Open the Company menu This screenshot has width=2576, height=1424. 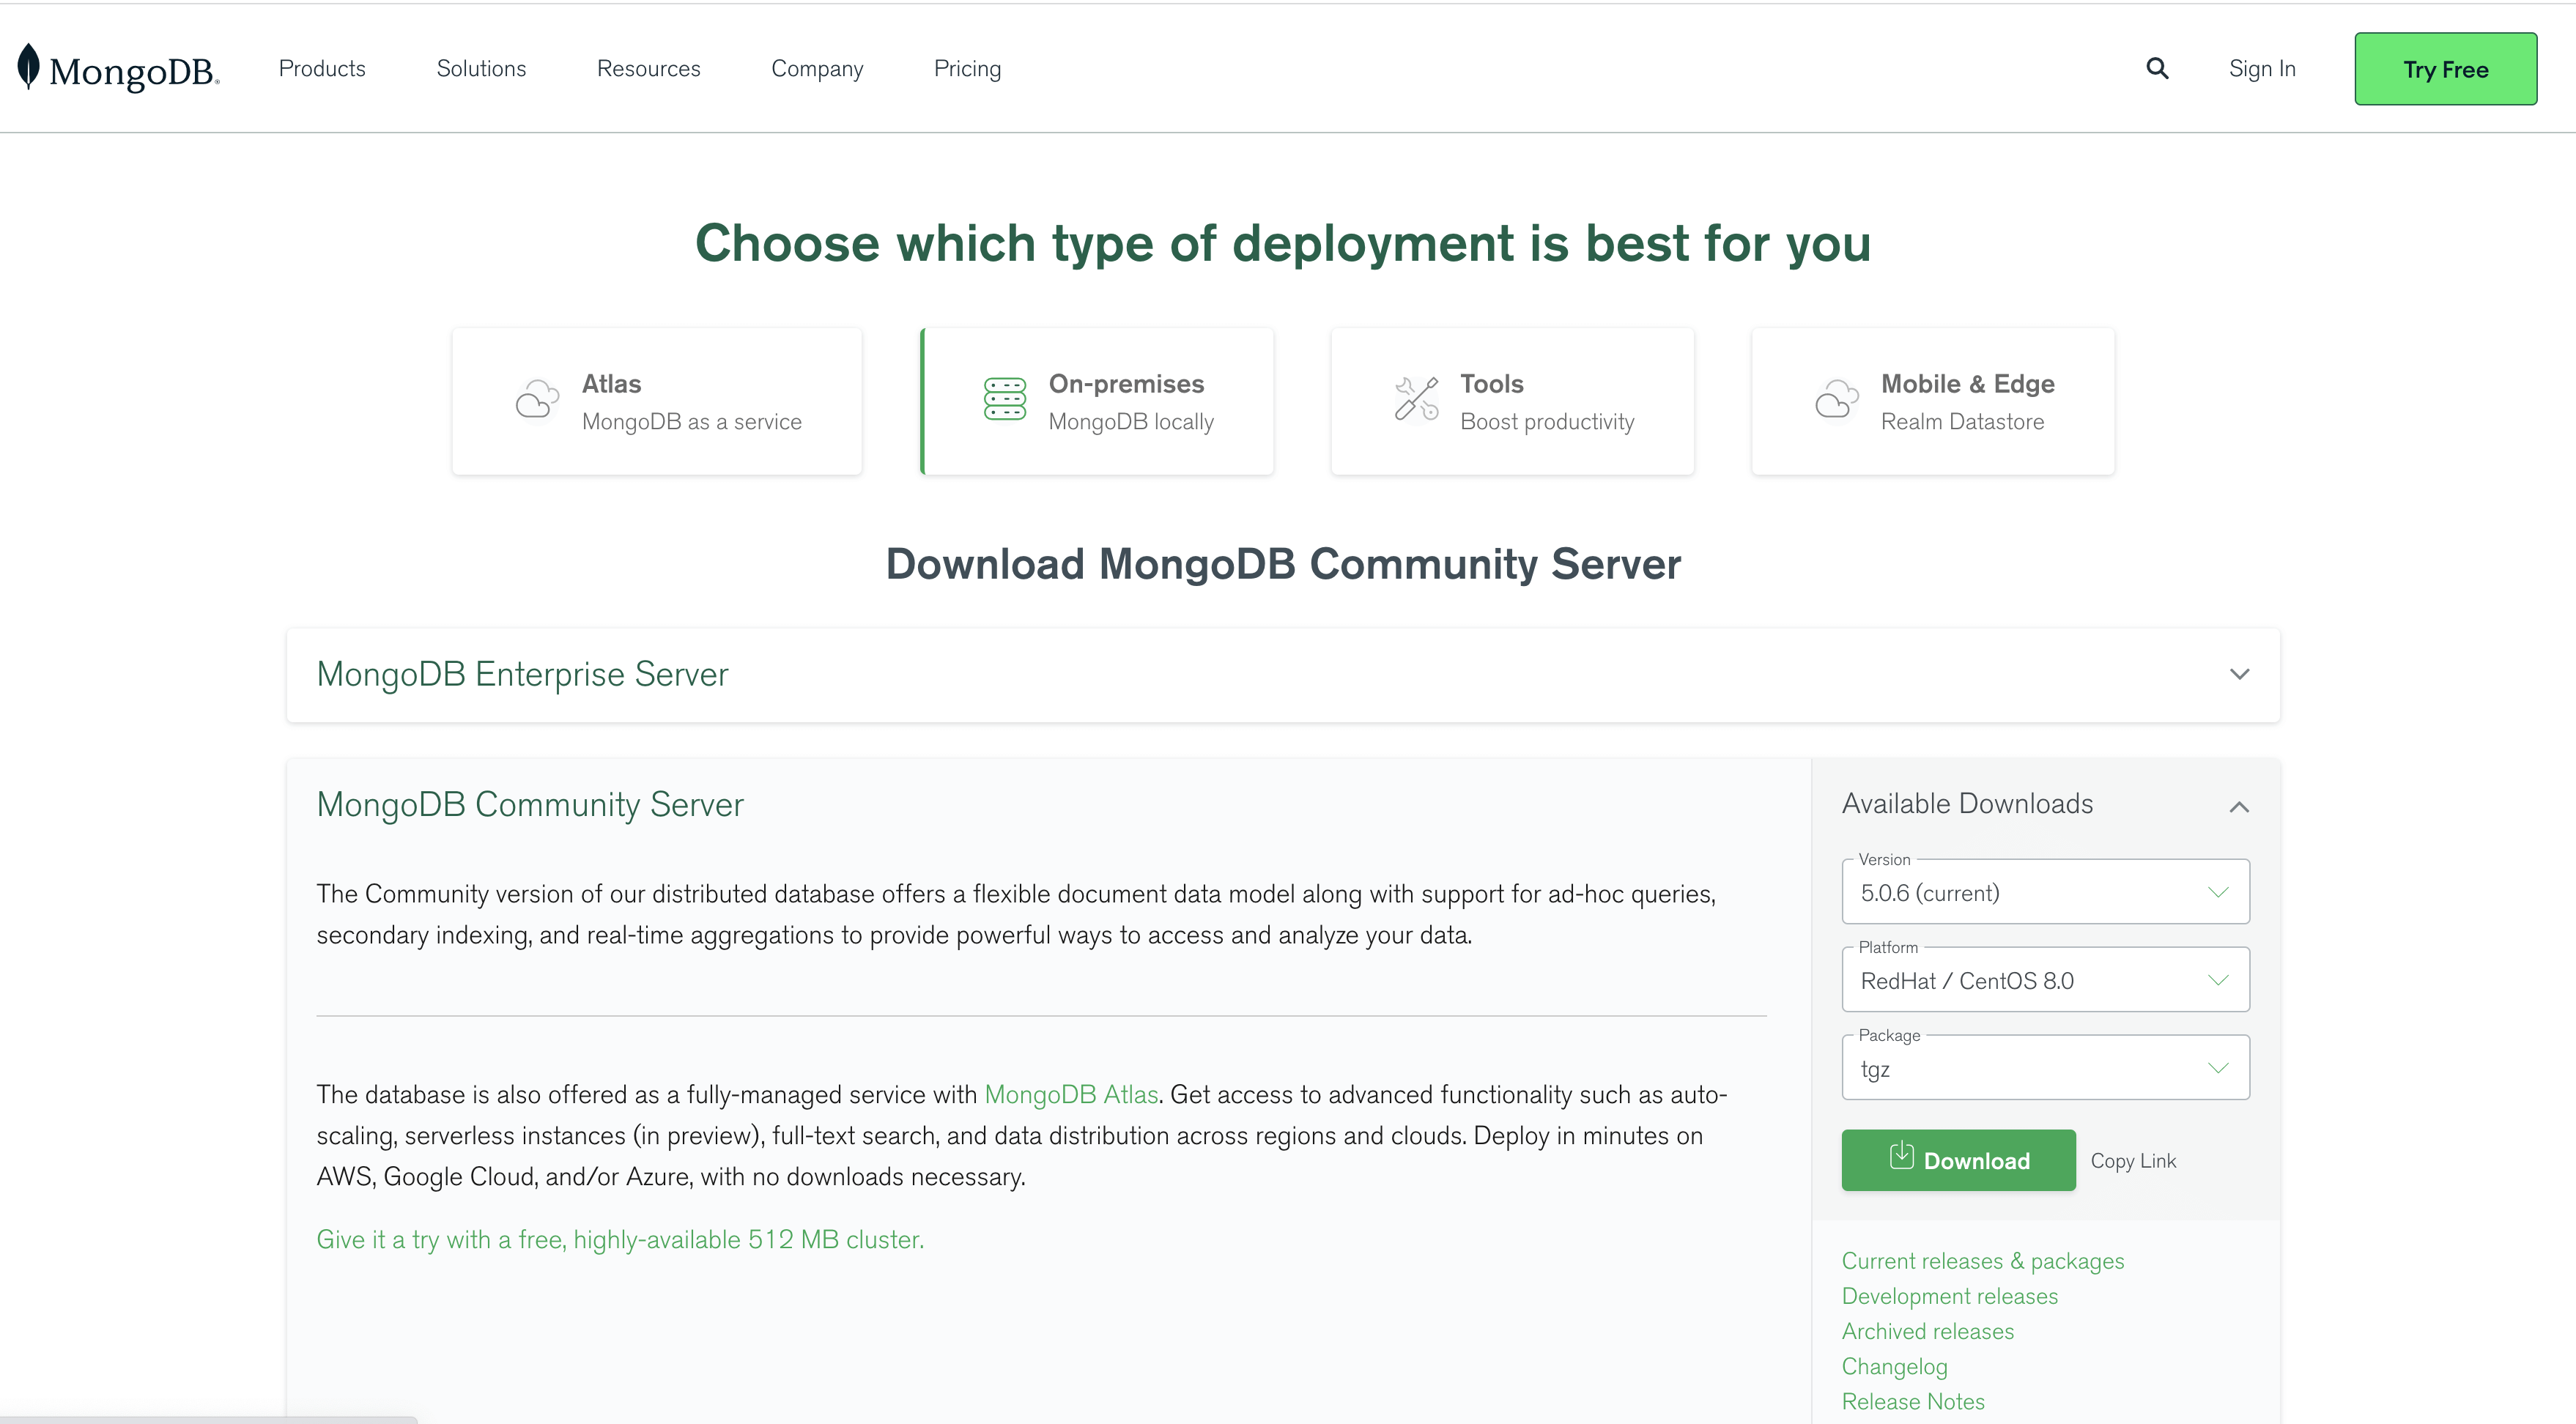(817, 68)
